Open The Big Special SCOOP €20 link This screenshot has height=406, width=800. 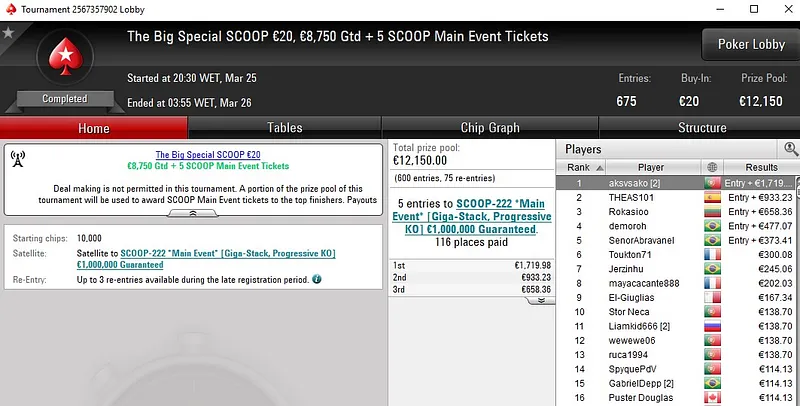point(208,155)
